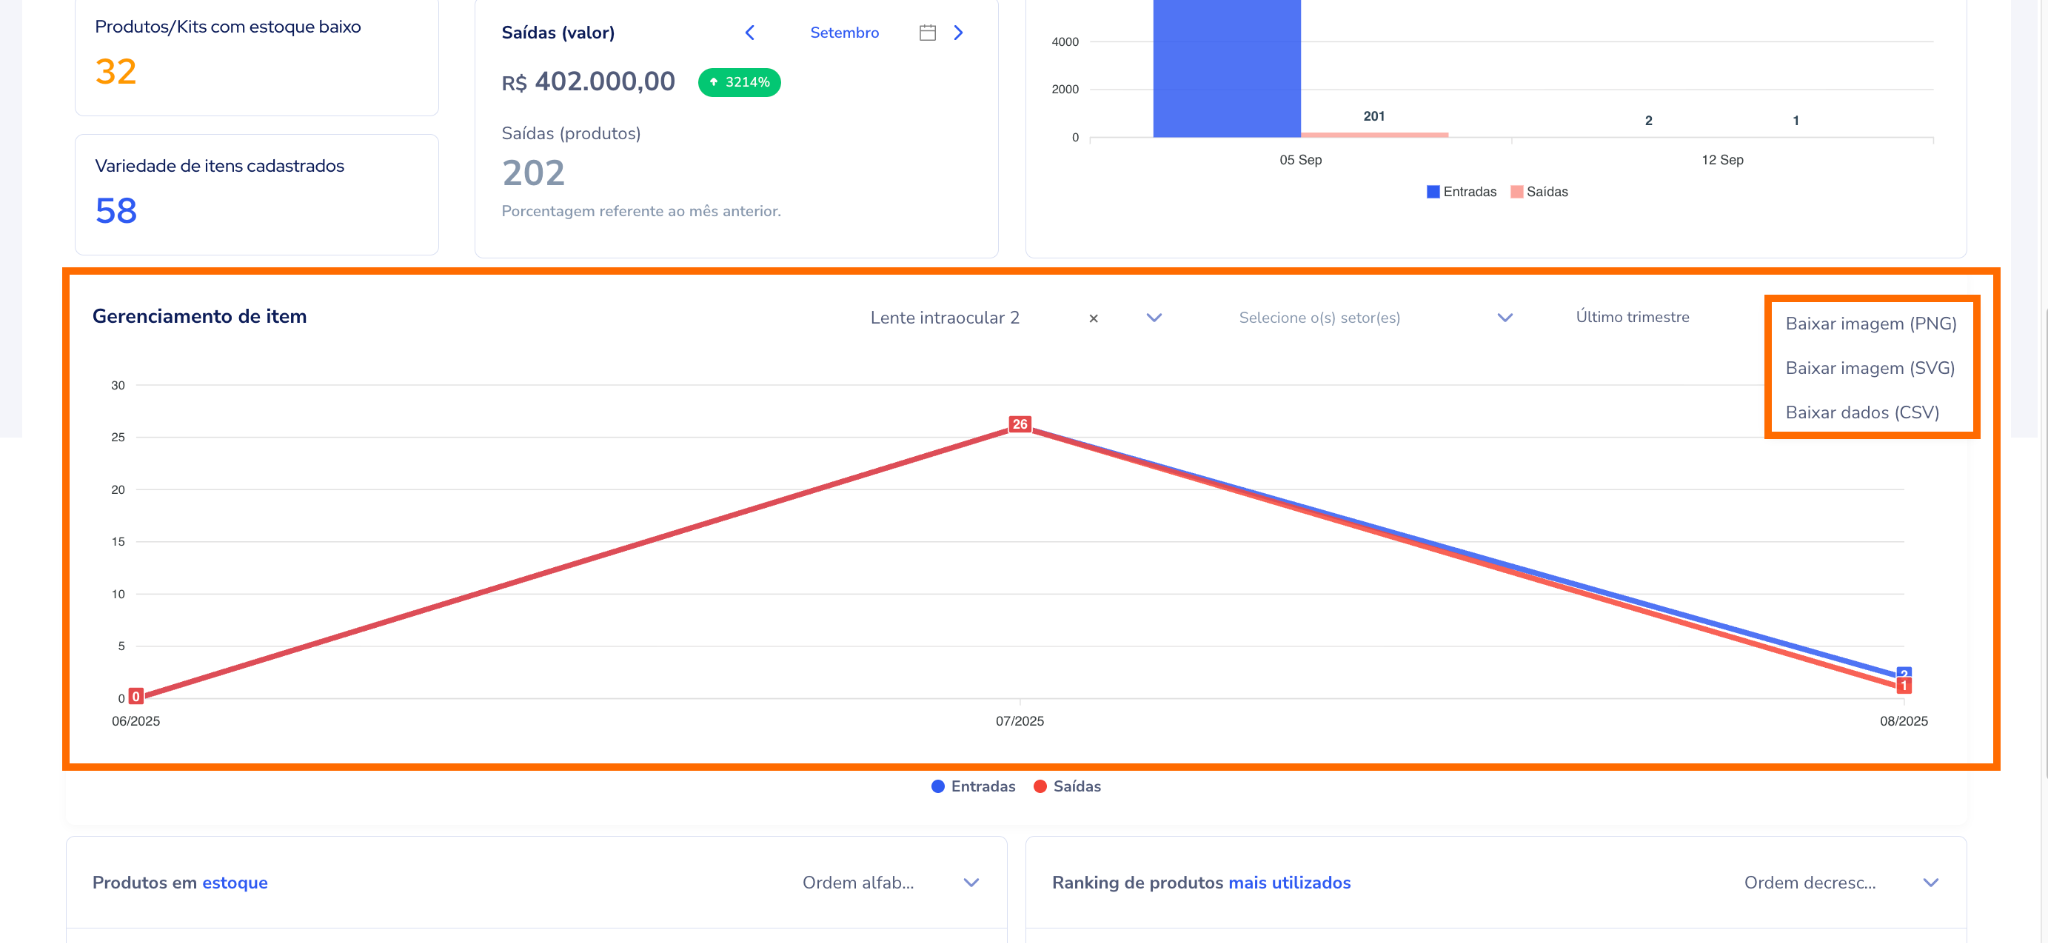This screenshot has height=943, width=2048.
Task: Toggle Entradas series in line chart legend
Action: click(x=973, y=787)
